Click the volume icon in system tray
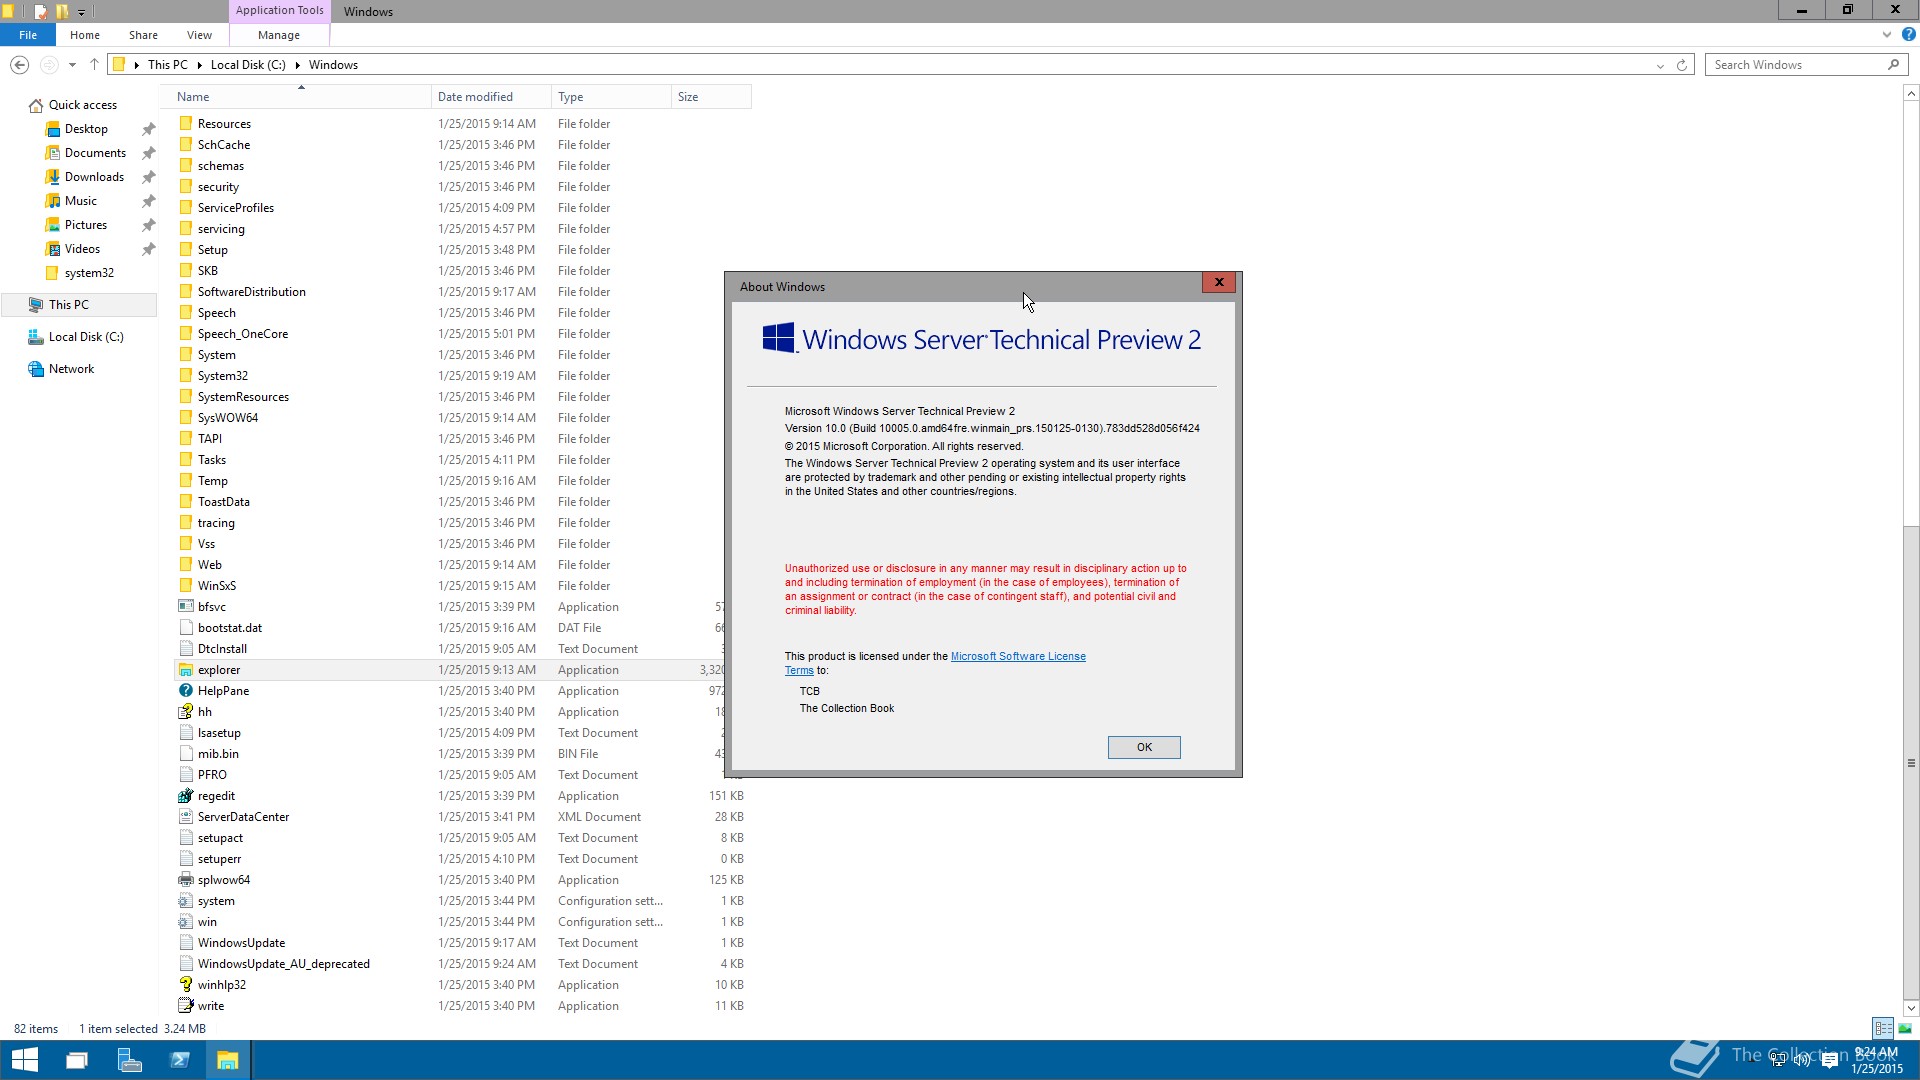Image resolution: width=1920 pixels, height=1080 pixels. 1802,1060
